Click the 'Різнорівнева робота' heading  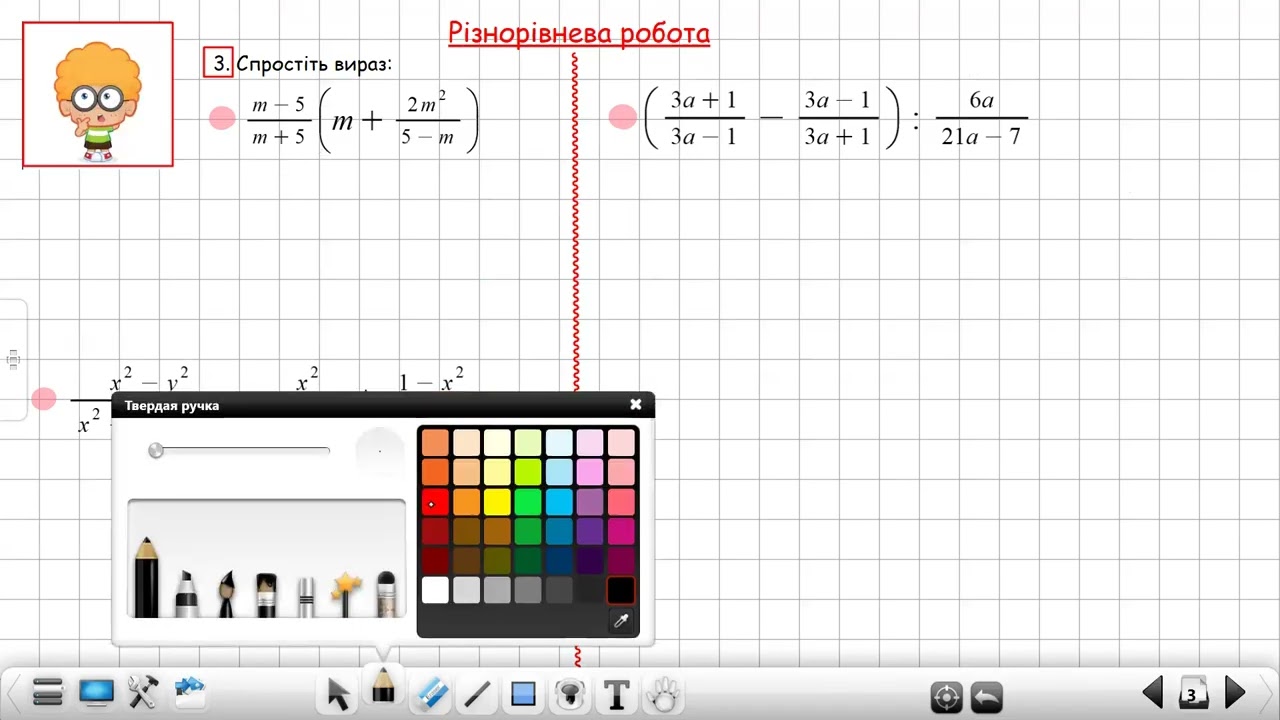[579, 33]
